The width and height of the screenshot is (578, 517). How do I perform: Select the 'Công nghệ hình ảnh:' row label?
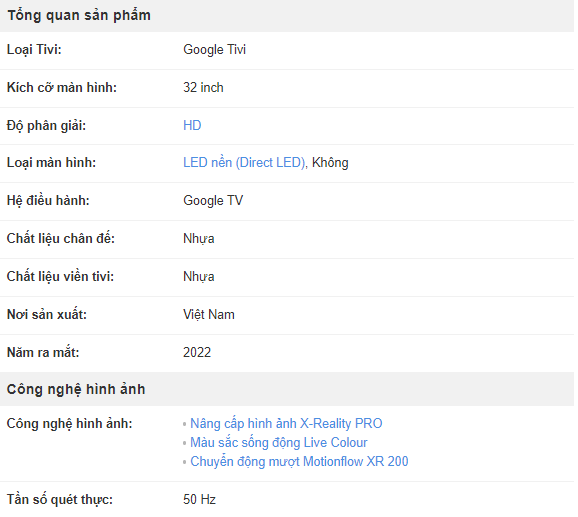click(x=69, y=423)
